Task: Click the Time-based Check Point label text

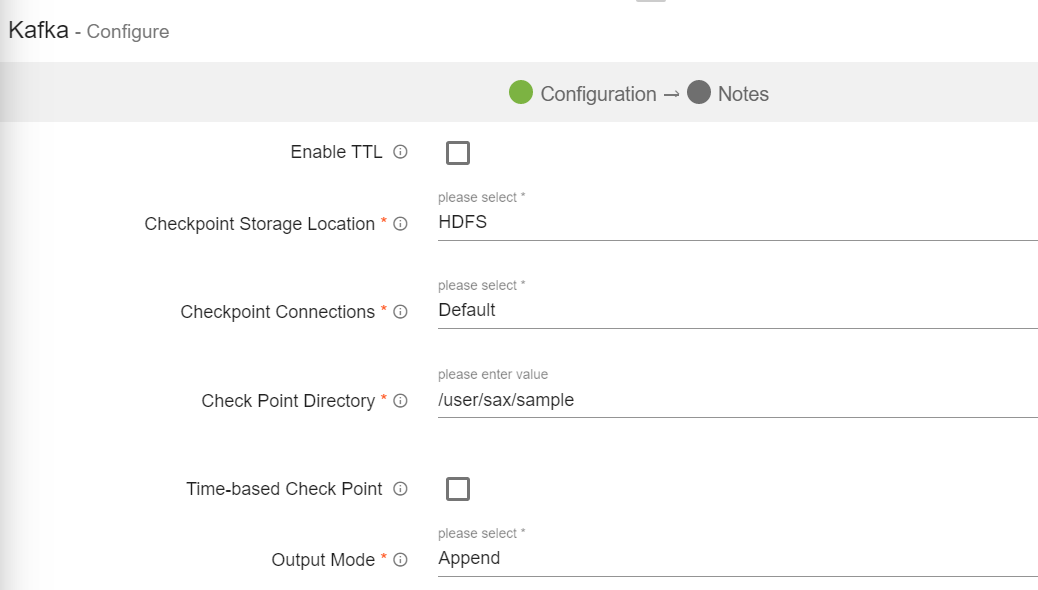Action: click(x=284, y=489)
